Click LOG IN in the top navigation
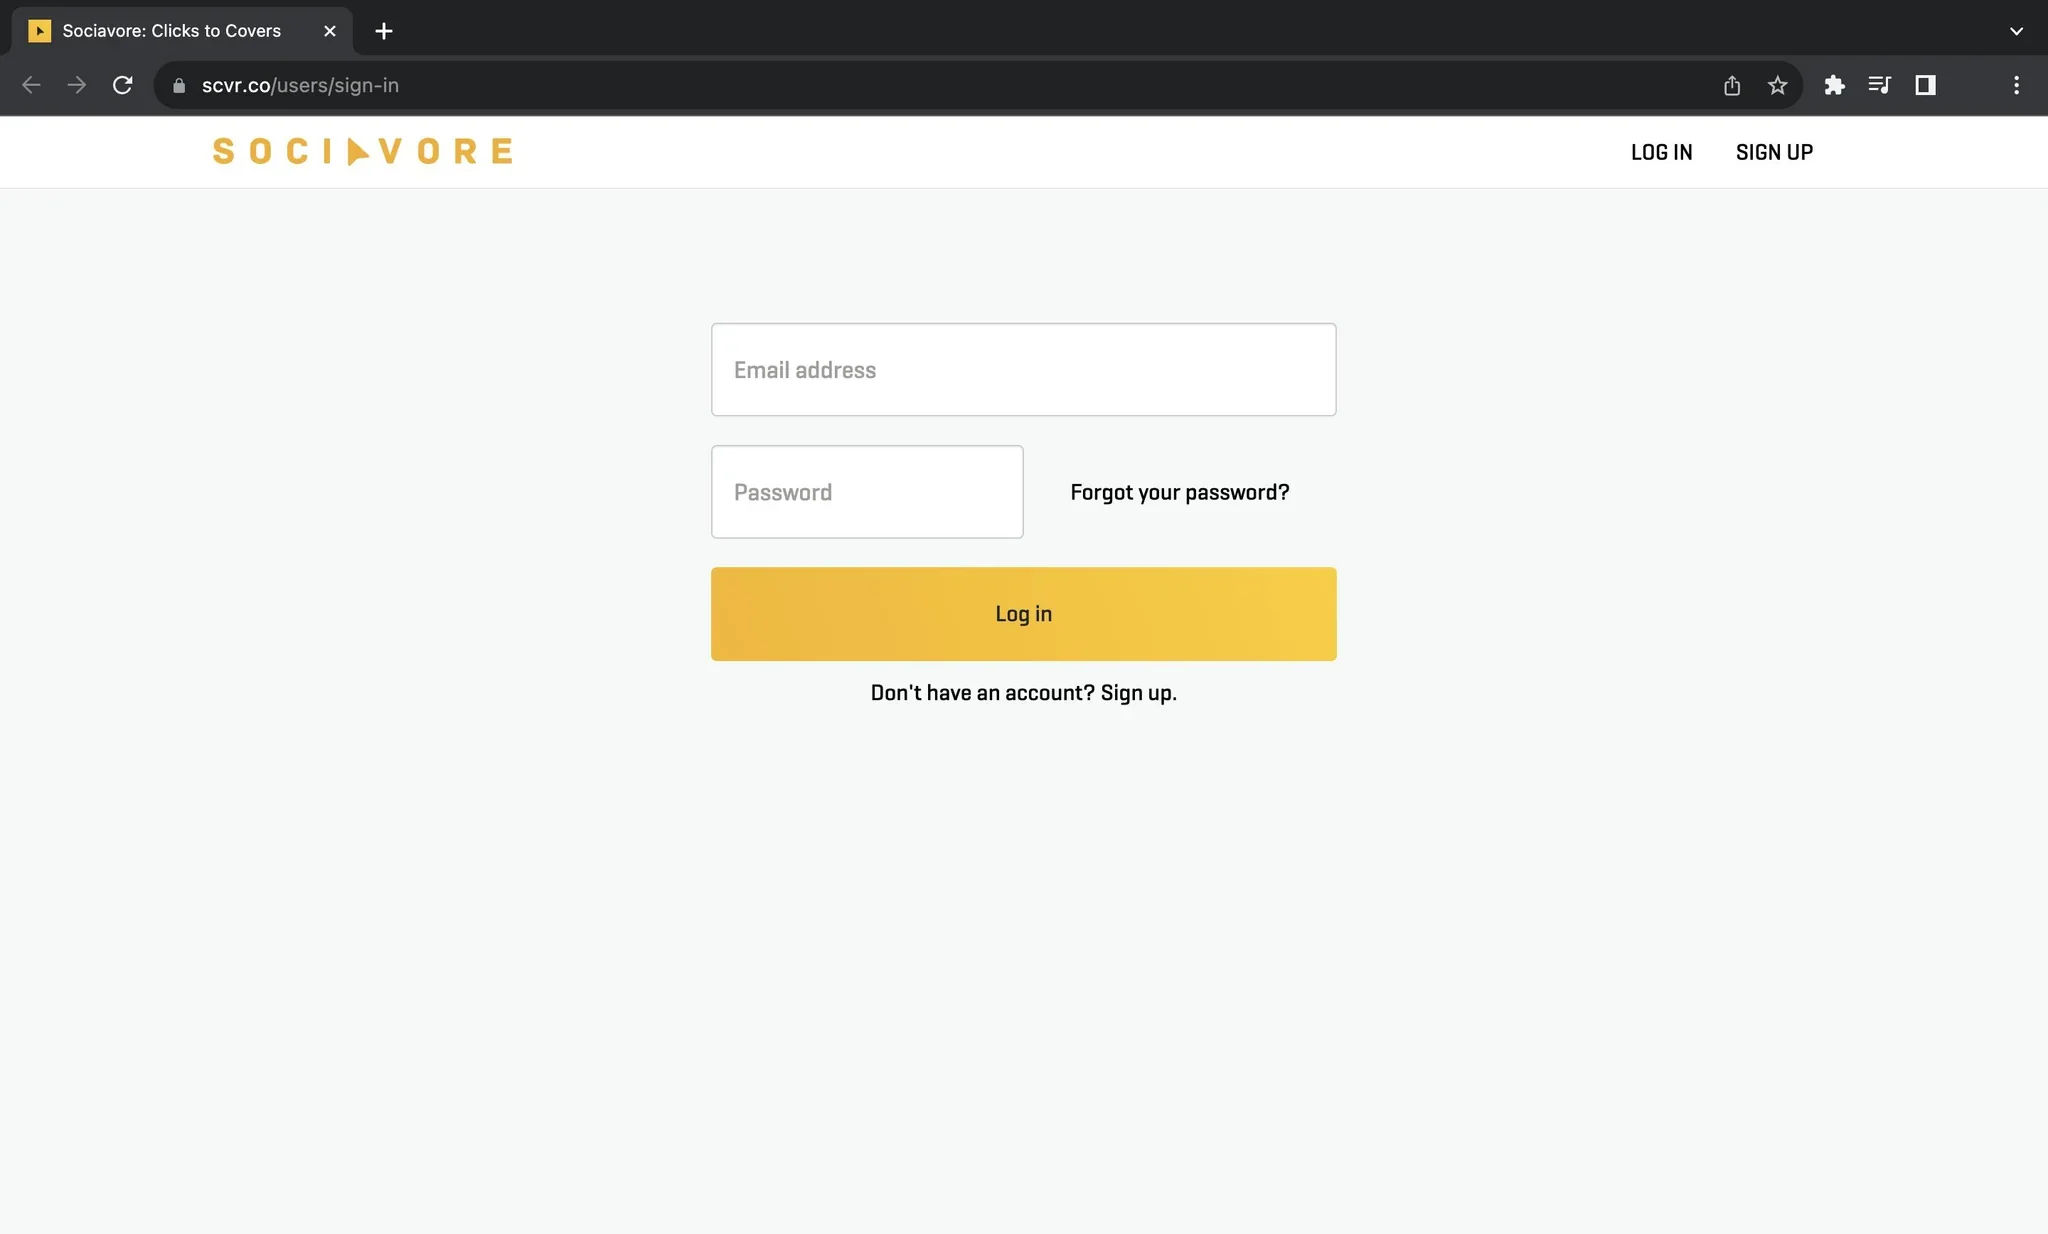The height and width of the screenshot is (1234, 2048). click(1661, 152)
